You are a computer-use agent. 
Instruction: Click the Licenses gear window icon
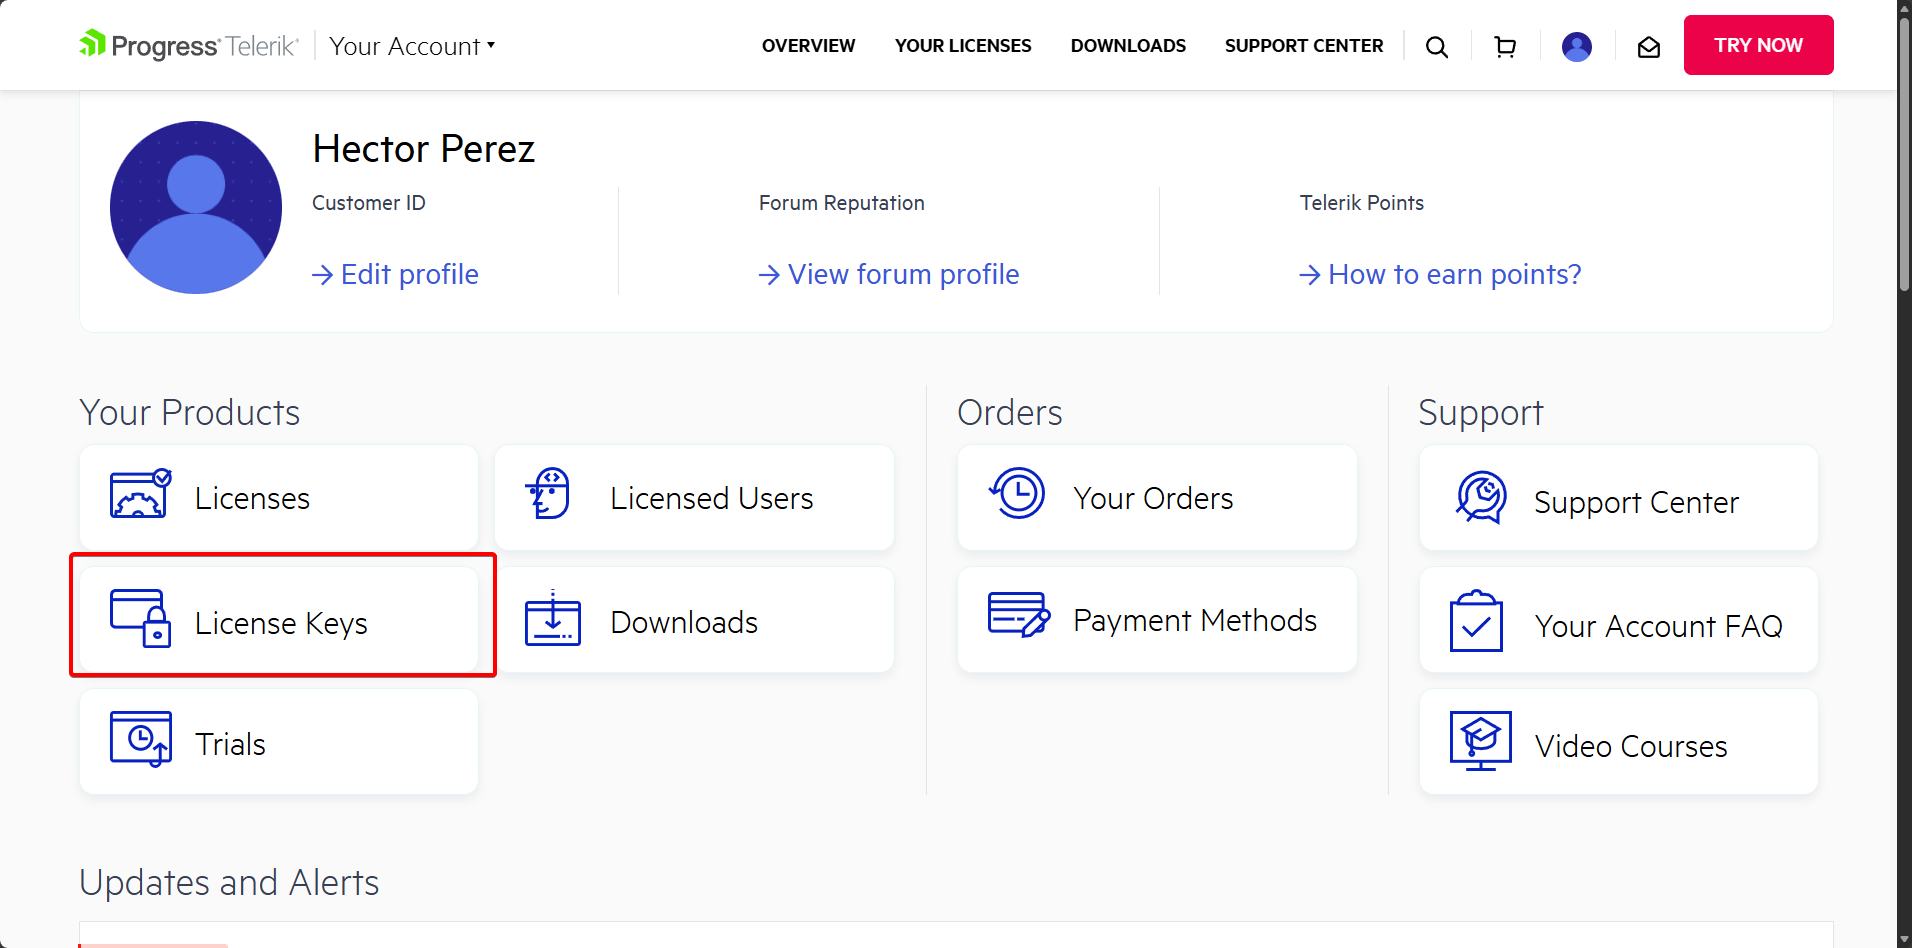click(141, 494)
